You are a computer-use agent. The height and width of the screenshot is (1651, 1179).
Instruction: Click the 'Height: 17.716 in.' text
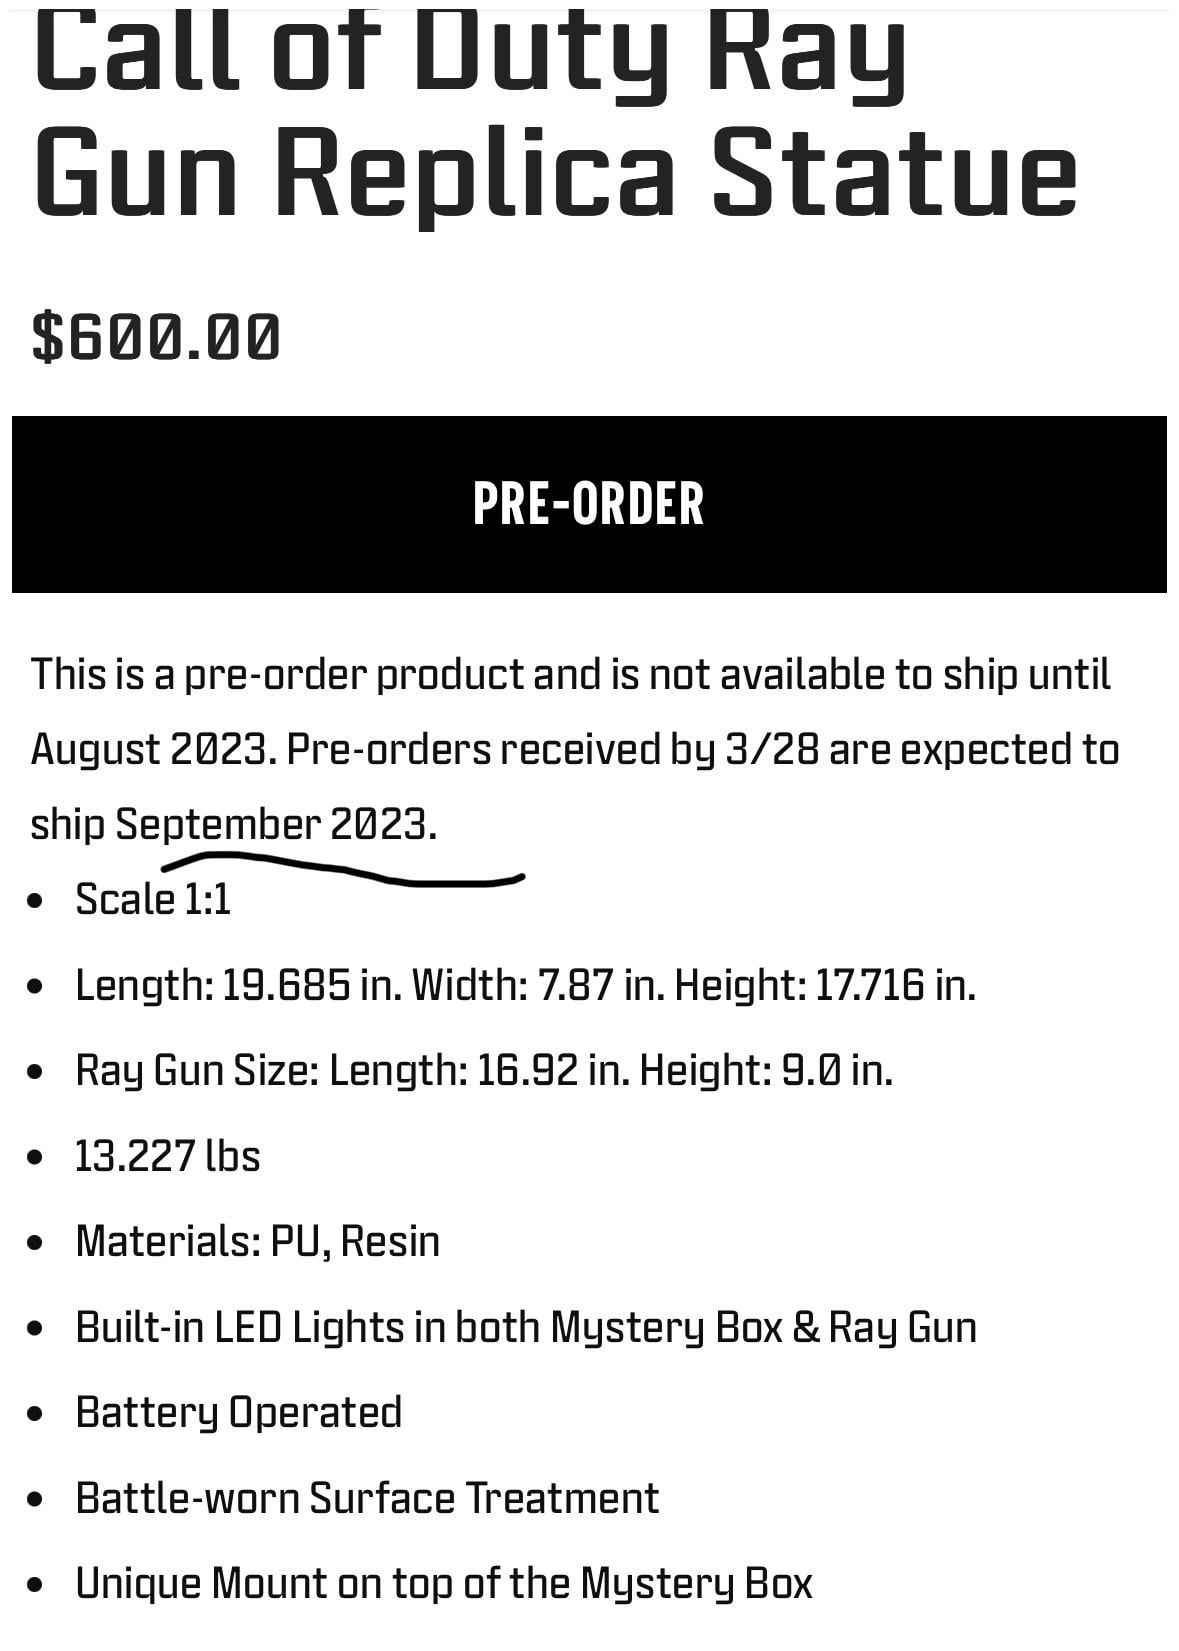pos(825,985)
